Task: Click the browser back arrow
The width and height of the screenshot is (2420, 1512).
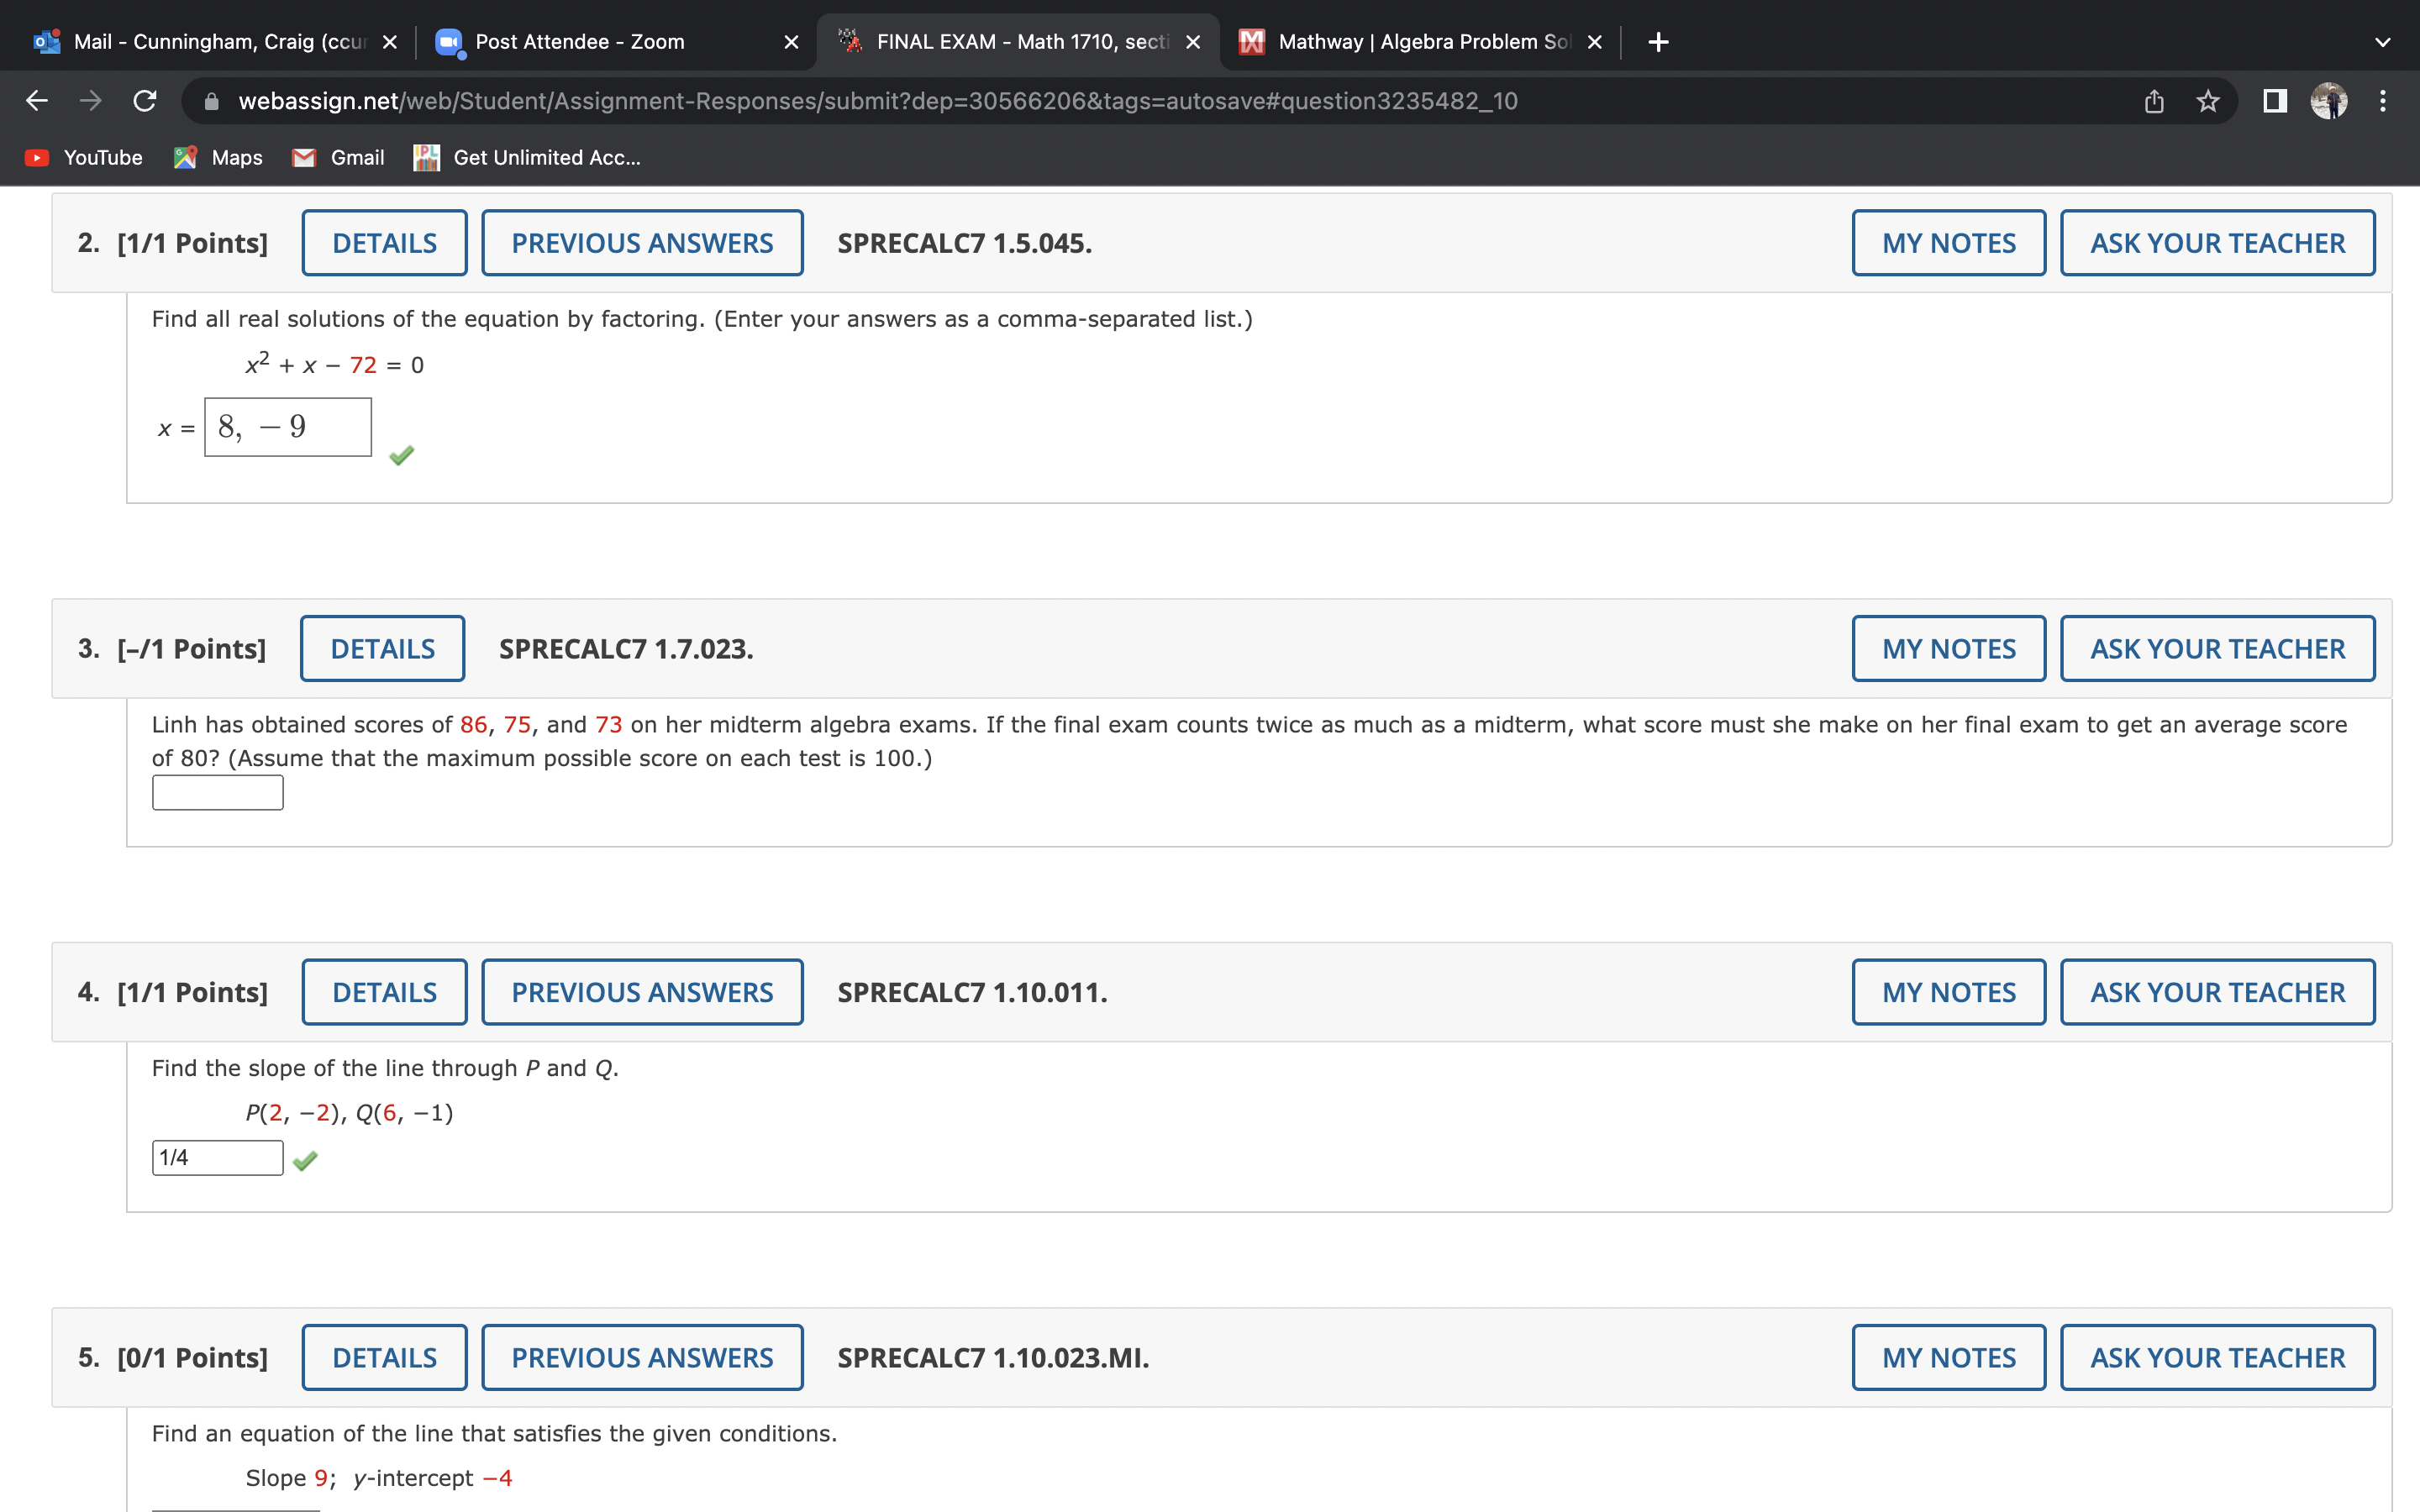Action: pos(37,101)
